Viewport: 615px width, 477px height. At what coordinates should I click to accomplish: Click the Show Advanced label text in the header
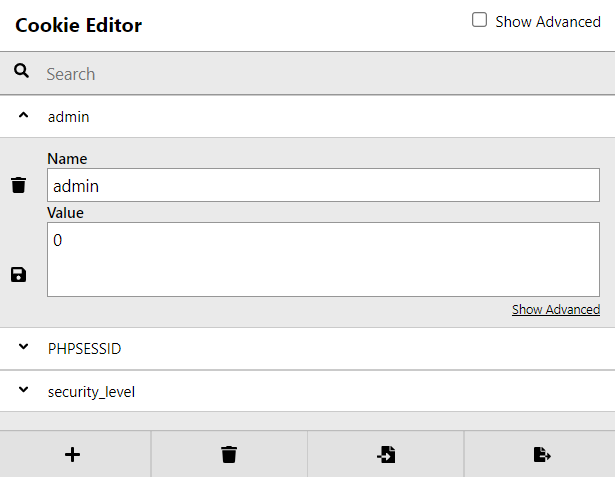coord(548,22)
